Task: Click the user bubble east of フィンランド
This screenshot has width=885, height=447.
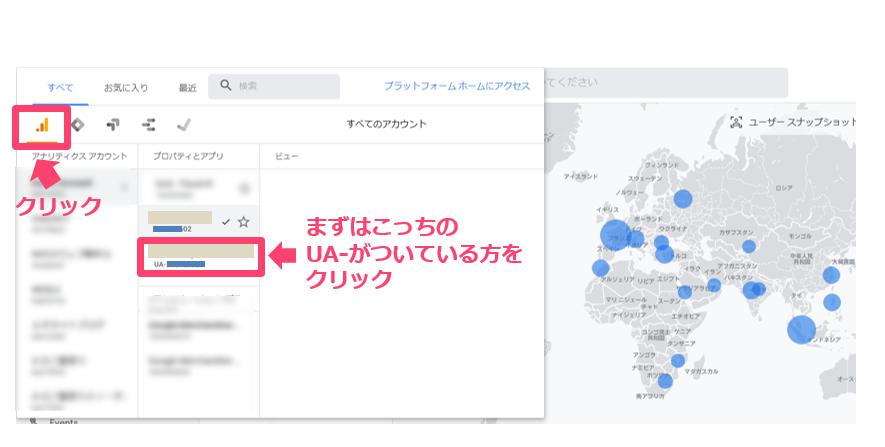Action: [x=682, y=199]
